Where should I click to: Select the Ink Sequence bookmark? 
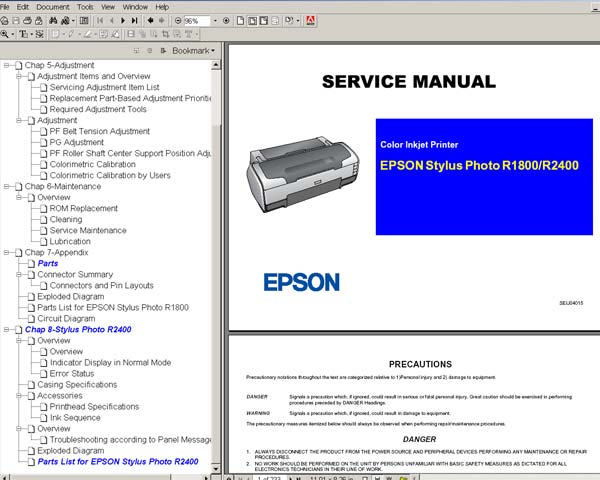75,418
